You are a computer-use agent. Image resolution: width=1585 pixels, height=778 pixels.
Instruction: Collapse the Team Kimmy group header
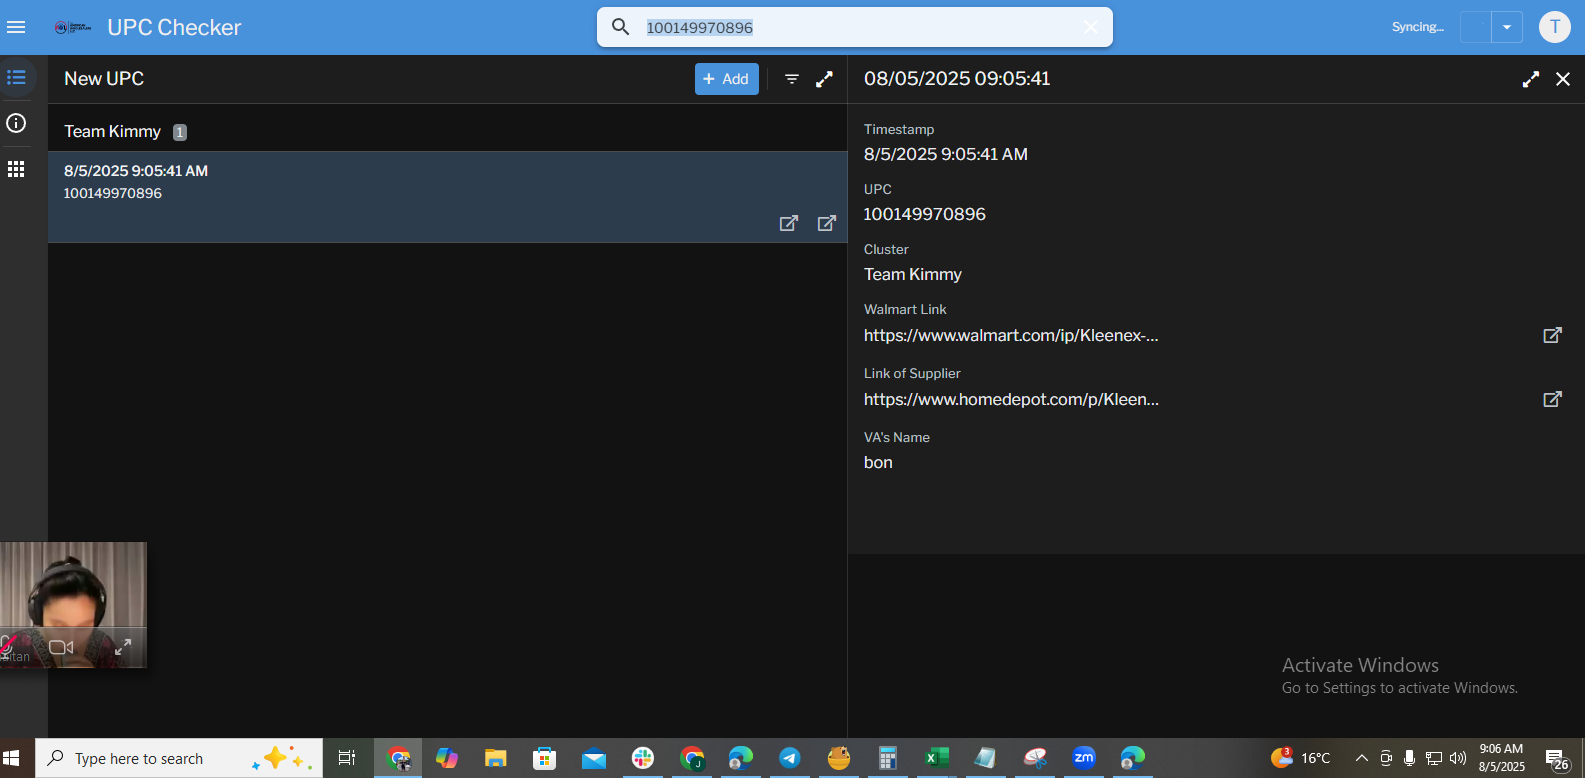(112, 131)
